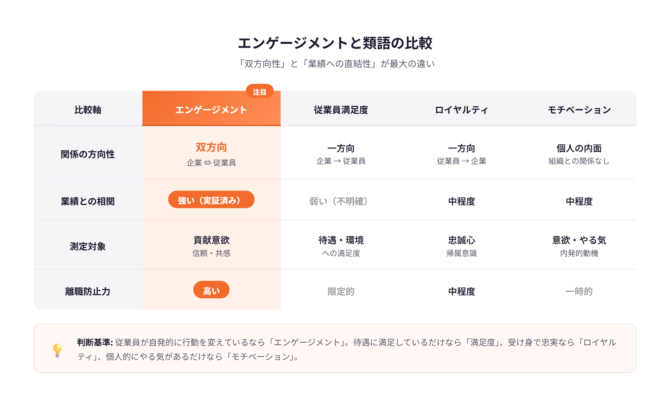Click the 強い（実証済み）orange pill badge
The height and width of the screenshot is (401, 670).
tap(211, 200)
